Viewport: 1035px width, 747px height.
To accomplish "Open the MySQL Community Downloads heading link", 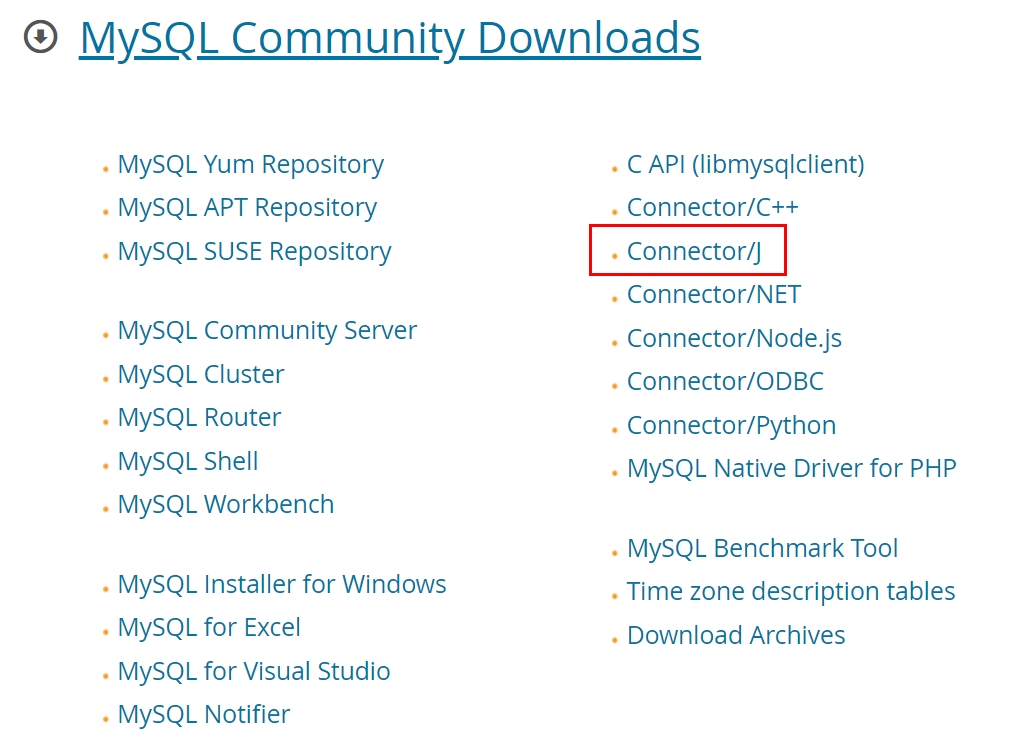I will click(389, 38).
